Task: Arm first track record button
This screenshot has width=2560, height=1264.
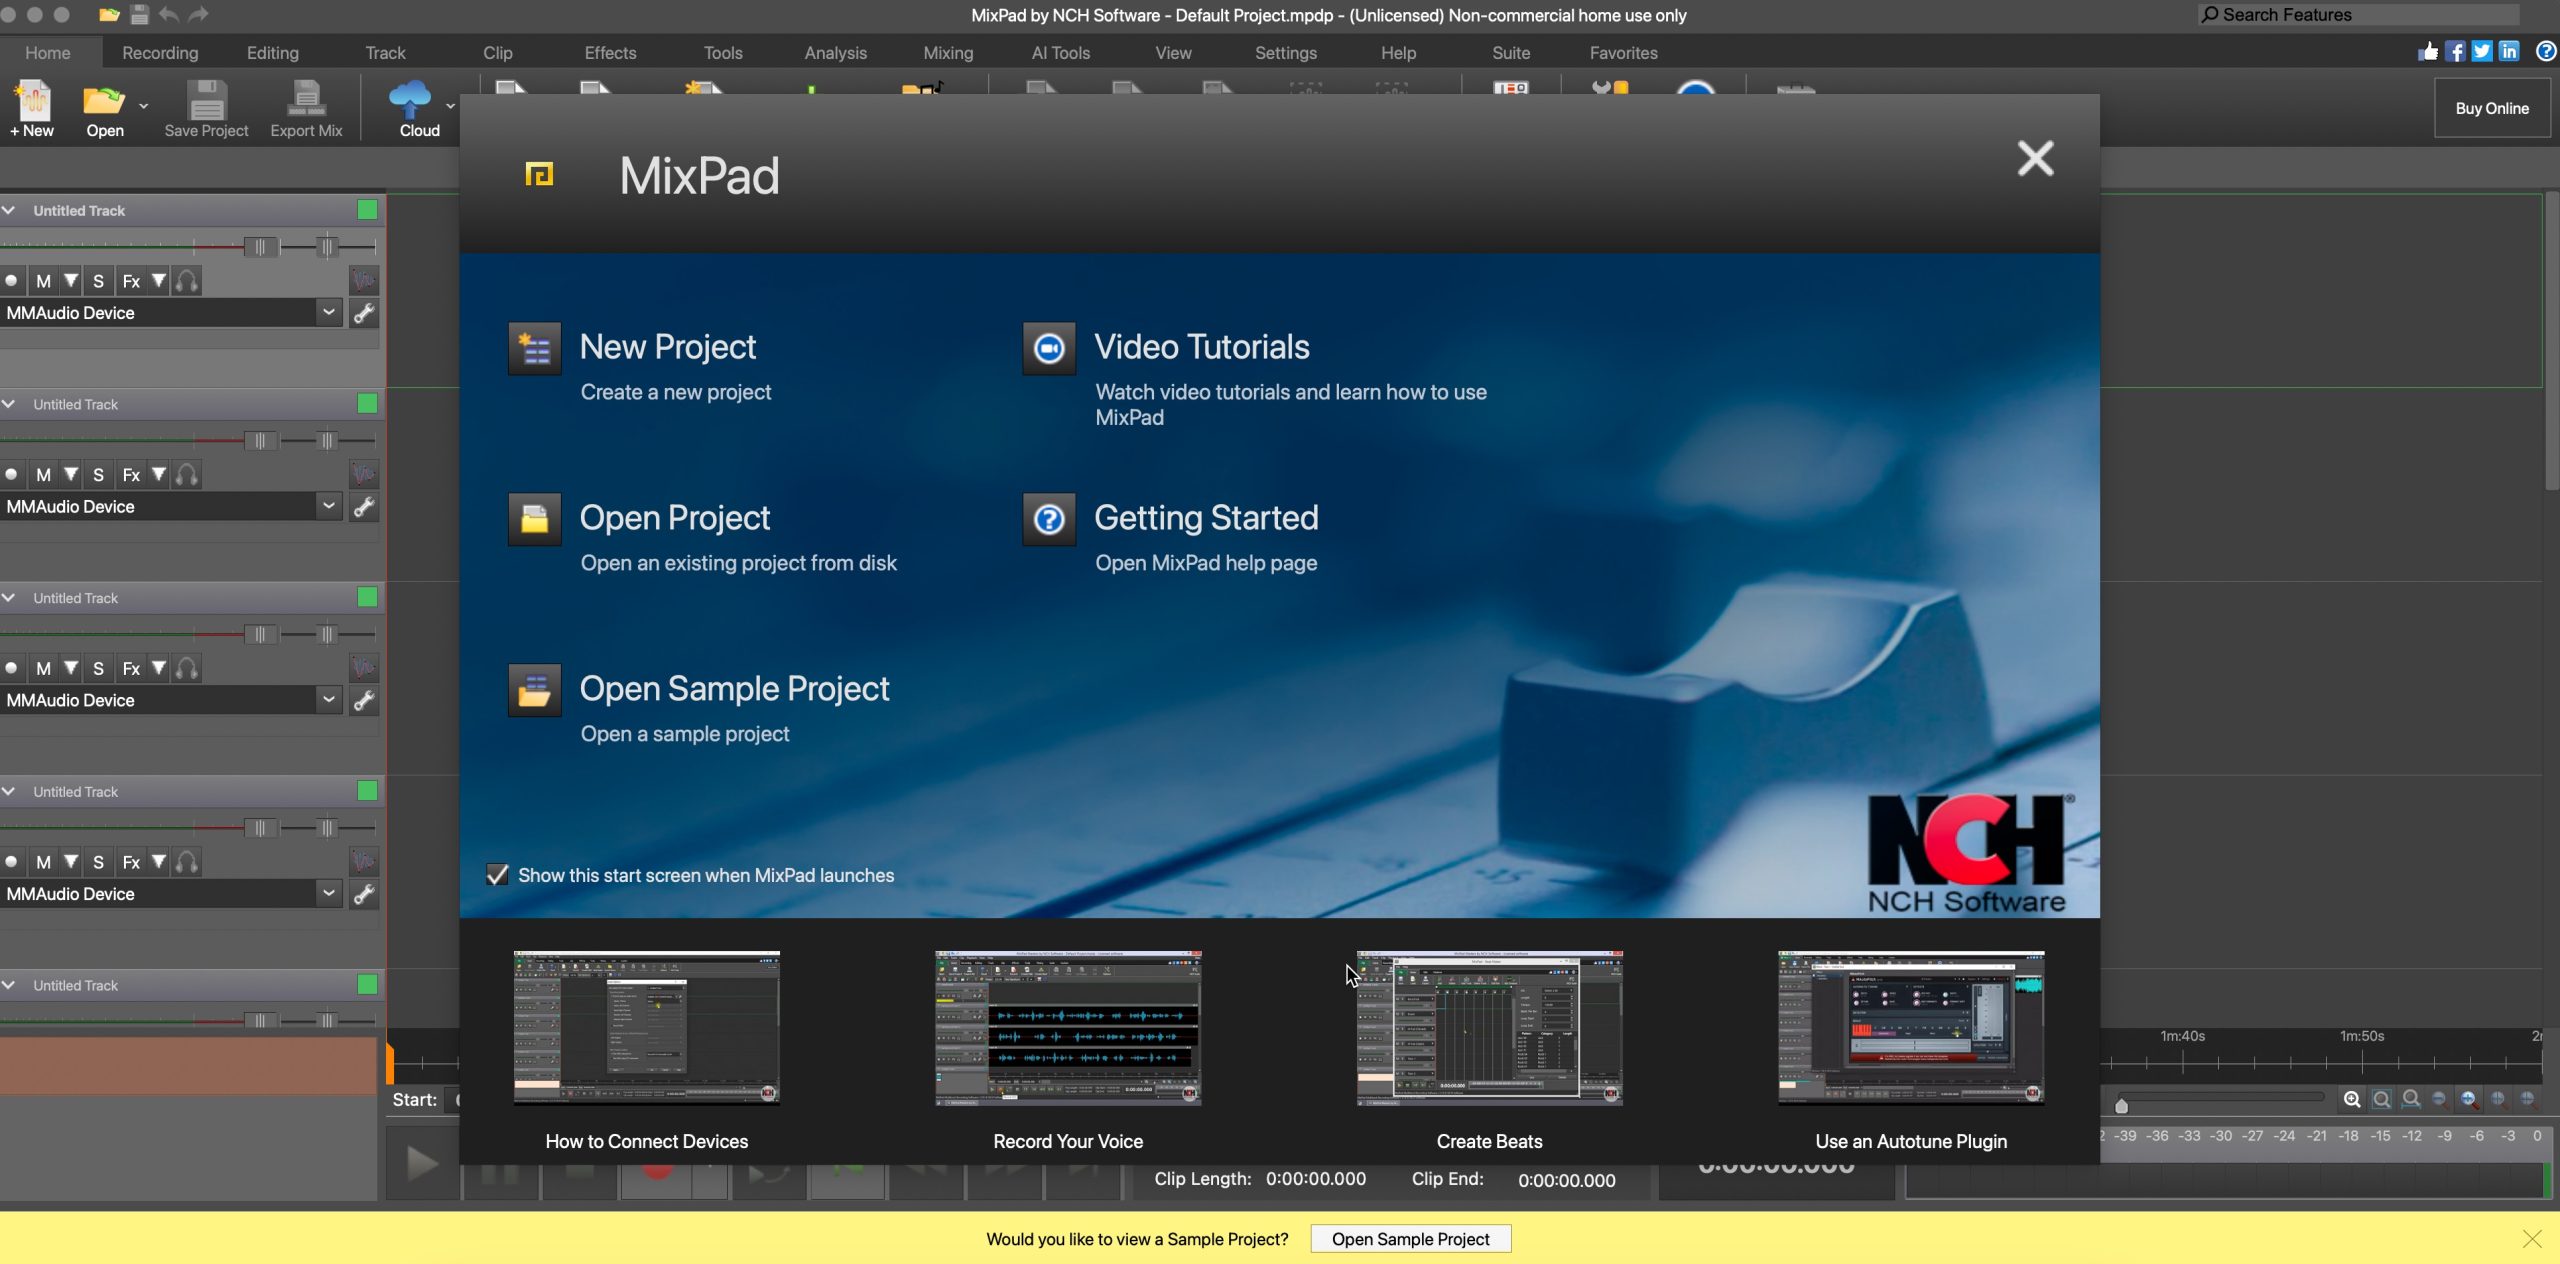Action: pyautogui.click(x=11, y=281)
